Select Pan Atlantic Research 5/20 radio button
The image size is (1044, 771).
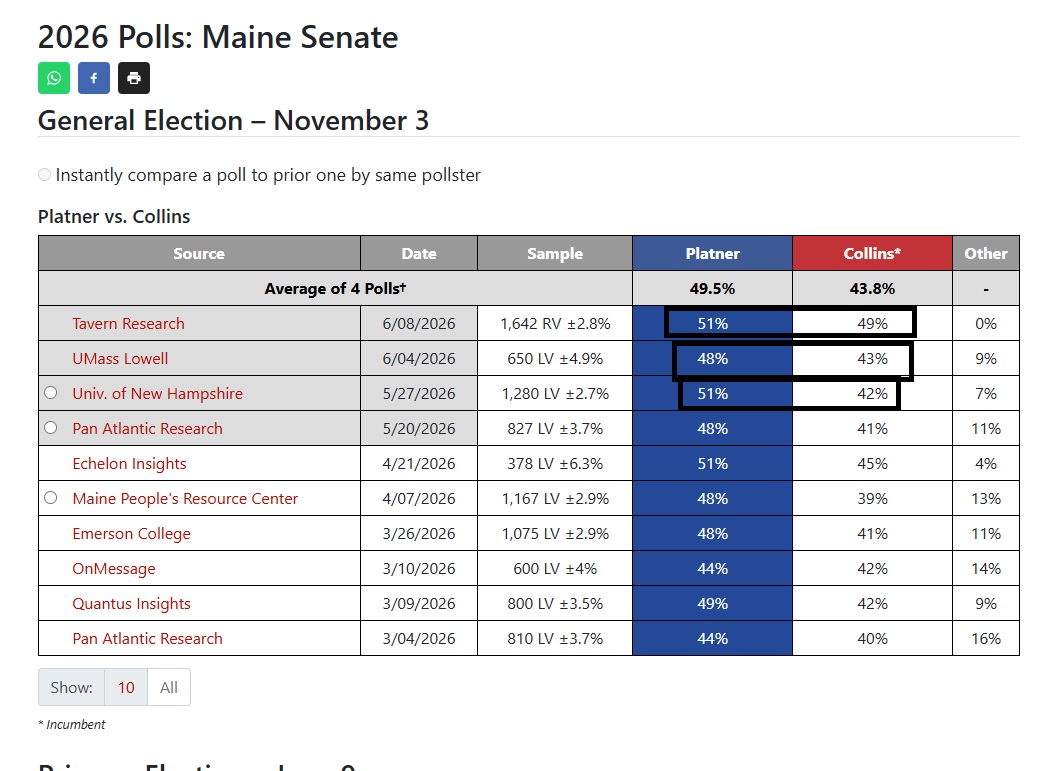click(x=51, y=427)
